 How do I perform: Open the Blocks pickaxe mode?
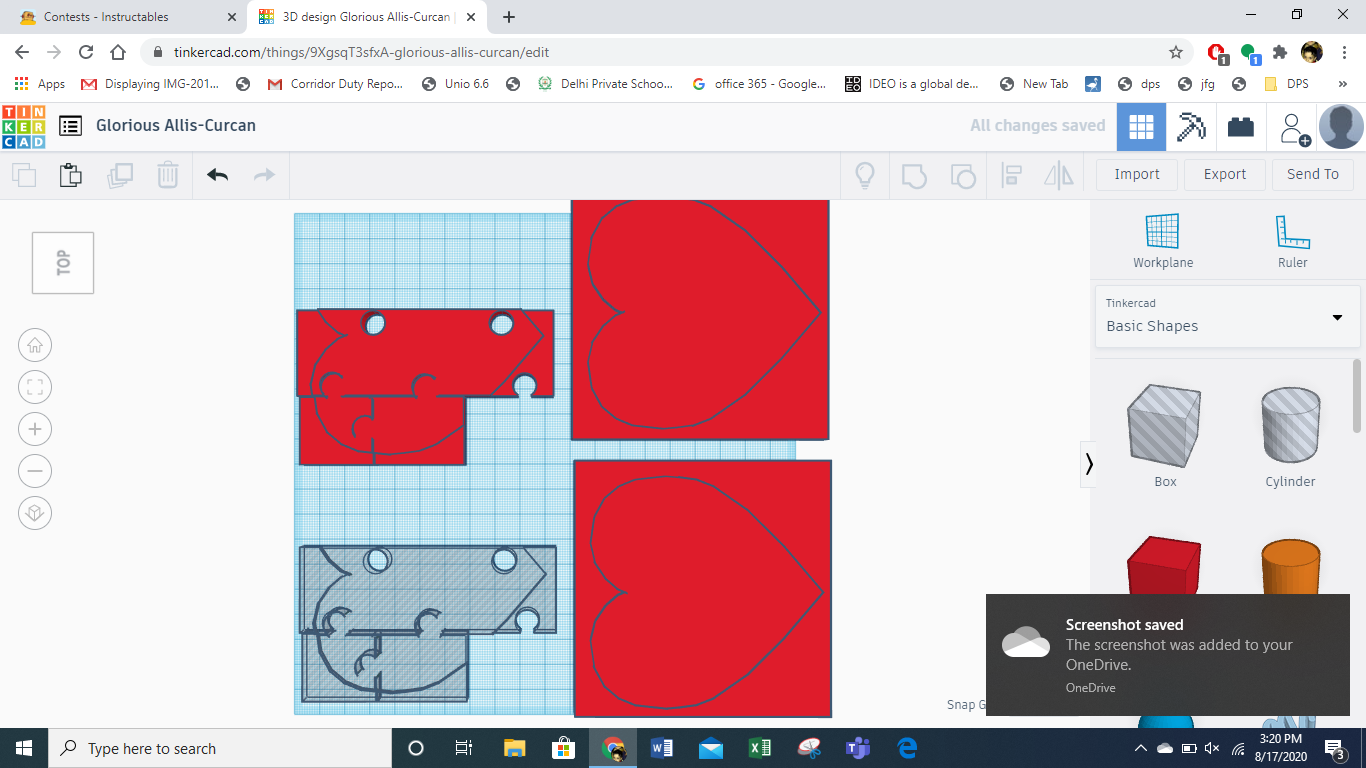coord(1191,127)
